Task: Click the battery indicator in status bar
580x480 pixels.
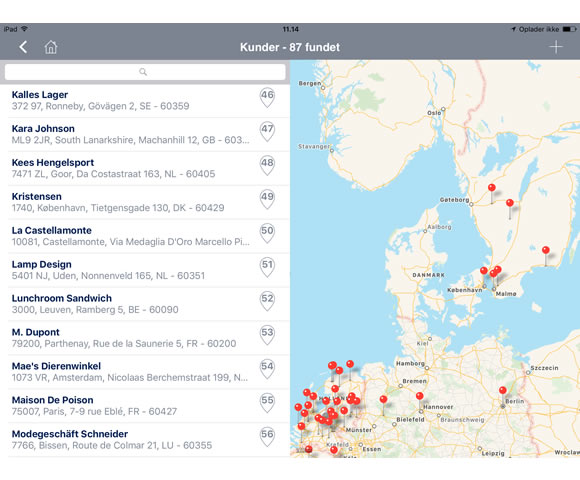Action: click(569, 29)
